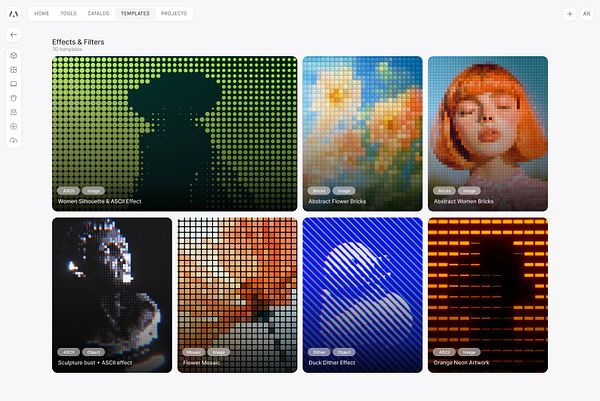Click the plus button in the top right
600x401 pixels.
570,14
